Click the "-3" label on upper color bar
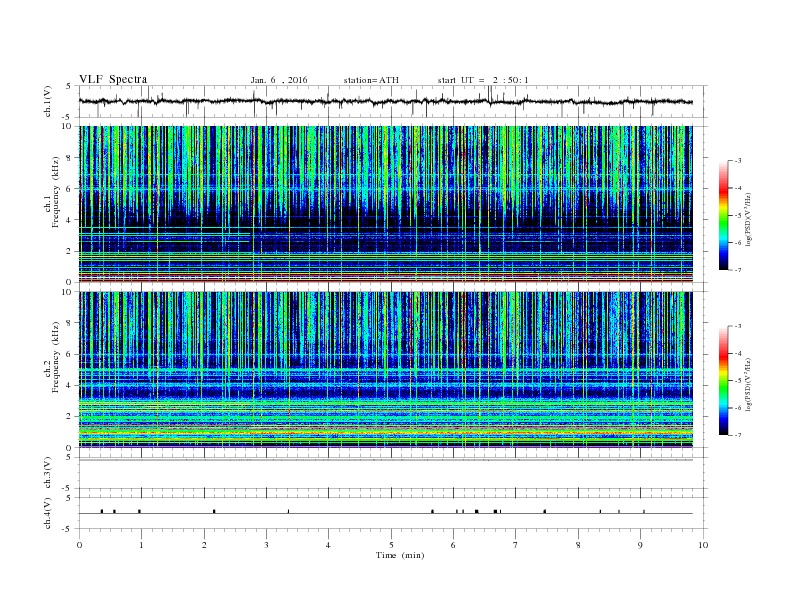This screenshot has height=612, width=792. [x=738, y=161]
